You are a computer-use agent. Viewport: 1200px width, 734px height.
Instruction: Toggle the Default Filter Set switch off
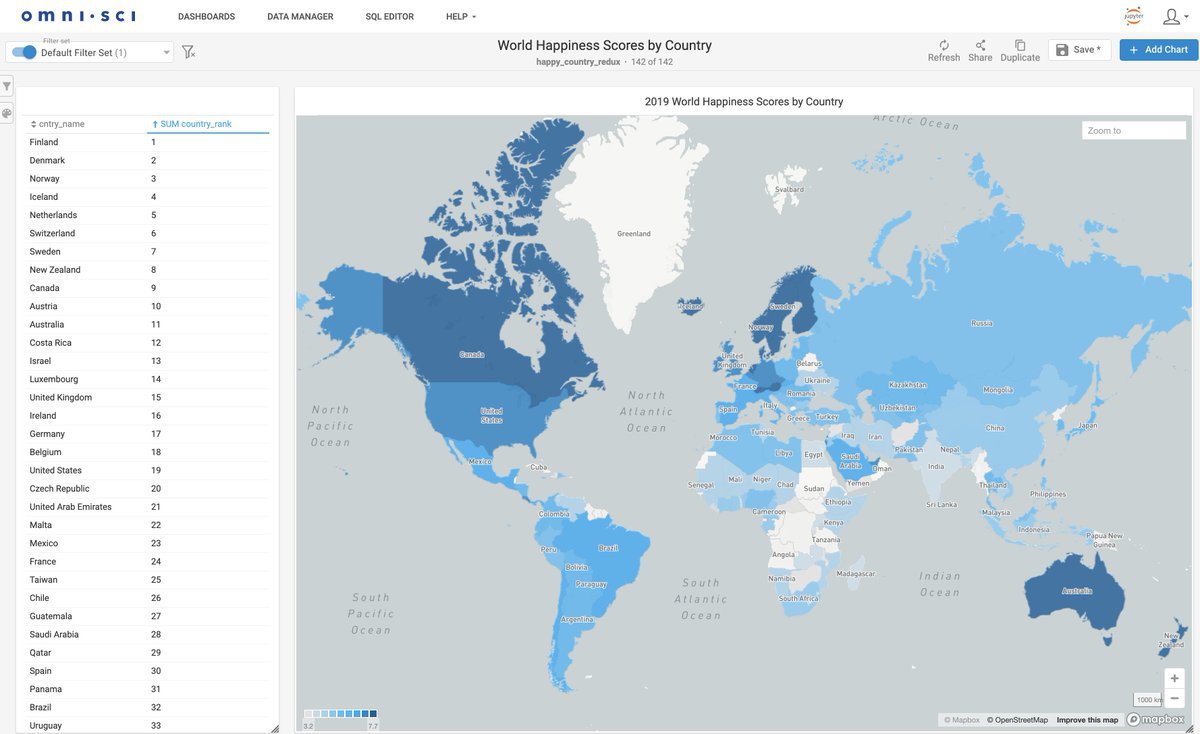(24, 52)
